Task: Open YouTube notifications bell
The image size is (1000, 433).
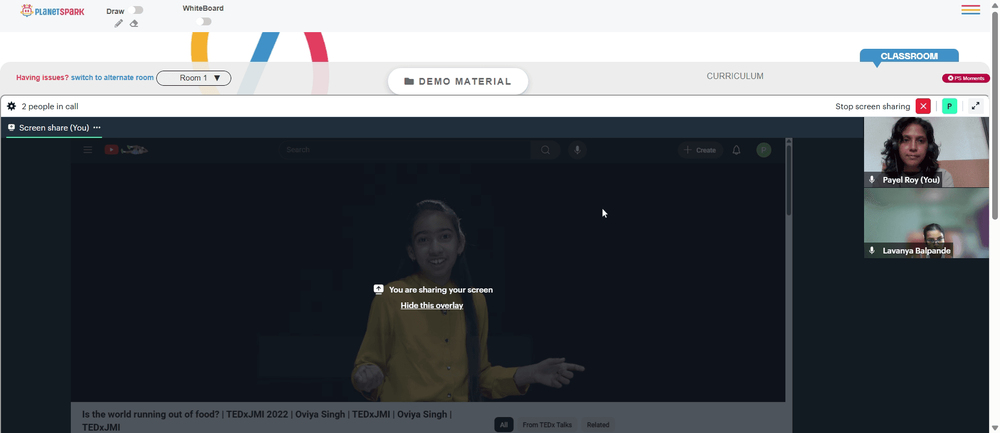Action: tap(737, 150)
